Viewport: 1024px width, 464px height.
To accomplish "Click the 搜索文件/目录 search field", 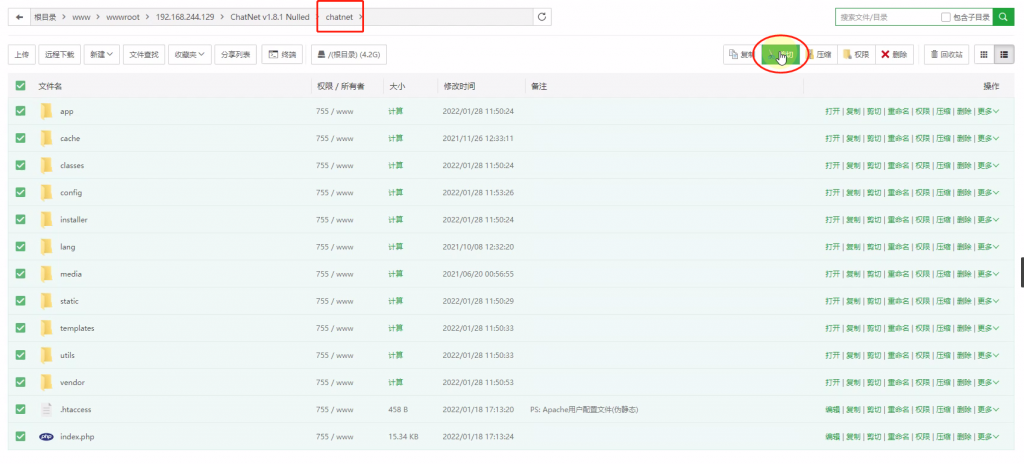I will [888, 17].
